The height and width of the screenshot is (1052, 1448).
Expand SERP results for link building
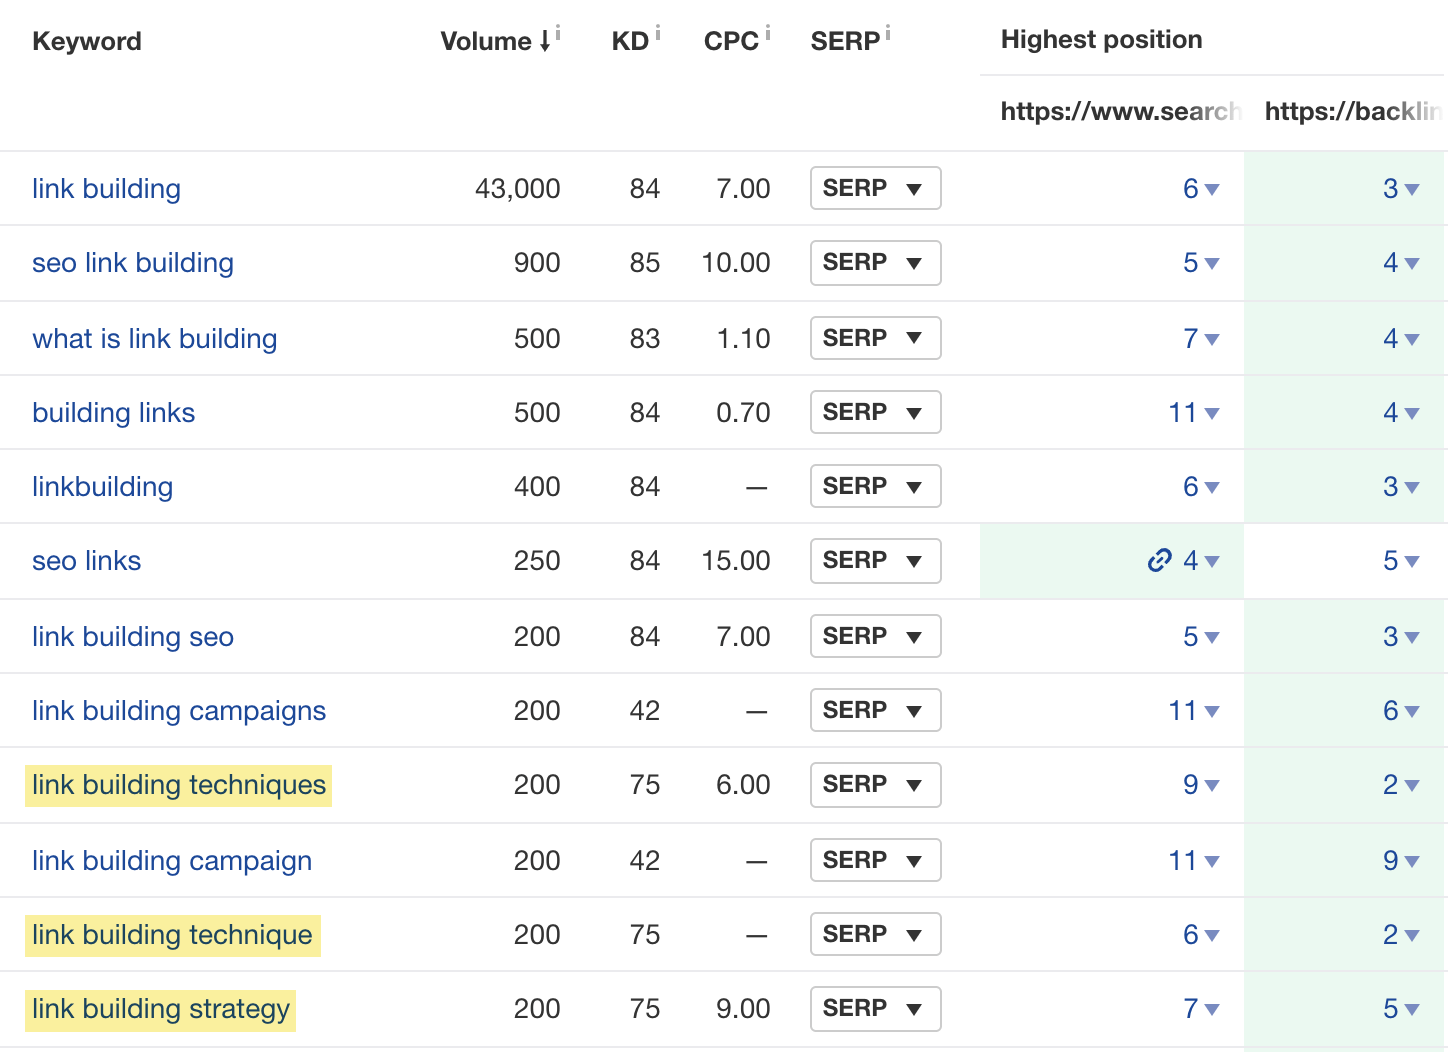pos(875,188)
